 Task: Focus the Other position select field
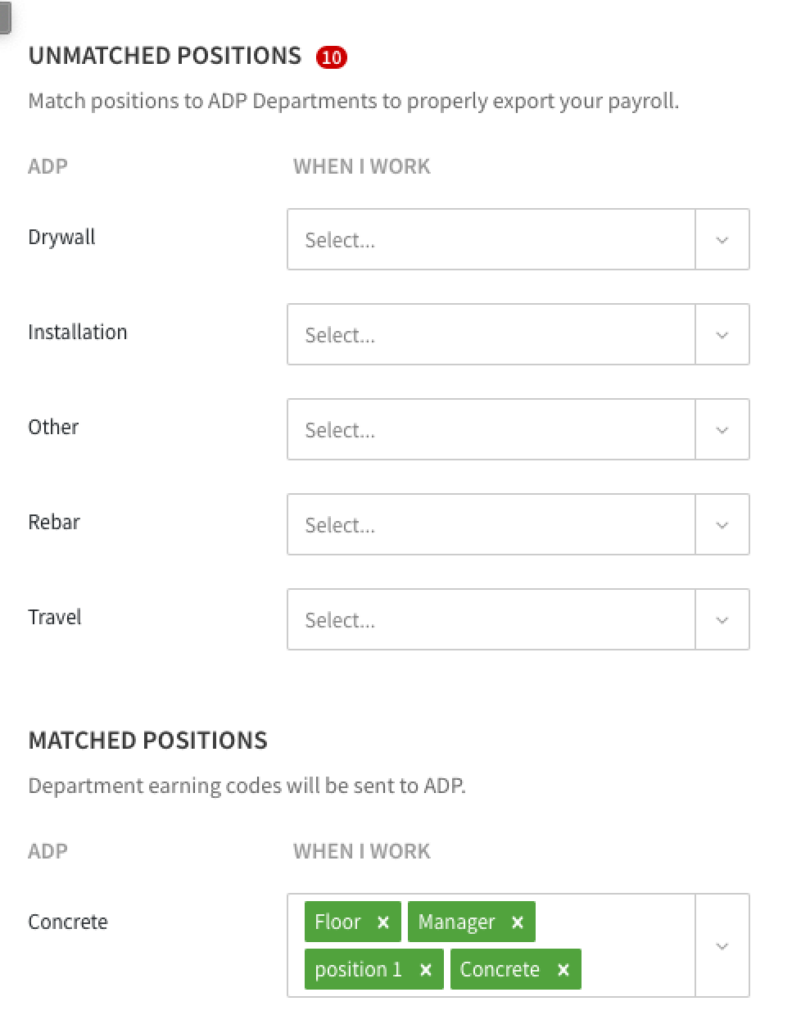[x=490, y=430]
